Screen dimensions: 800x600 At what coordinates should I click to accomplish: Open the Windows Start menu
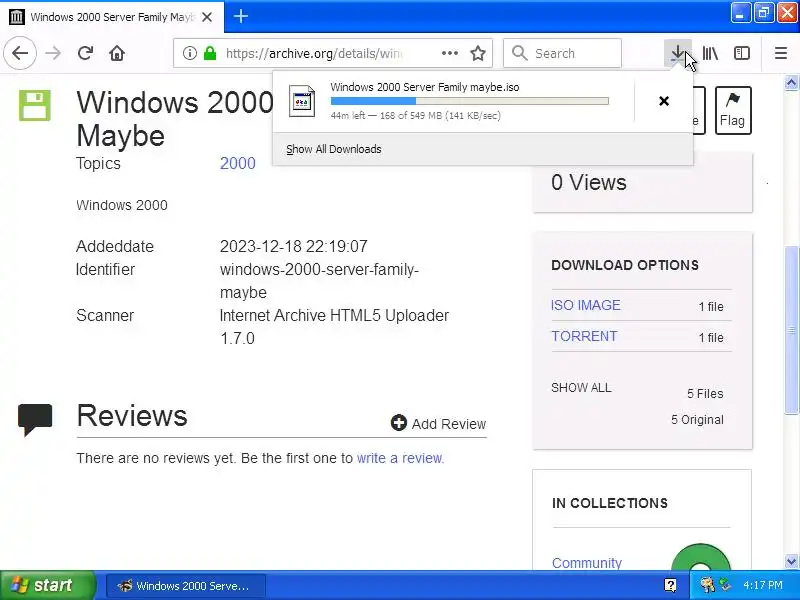47,585
